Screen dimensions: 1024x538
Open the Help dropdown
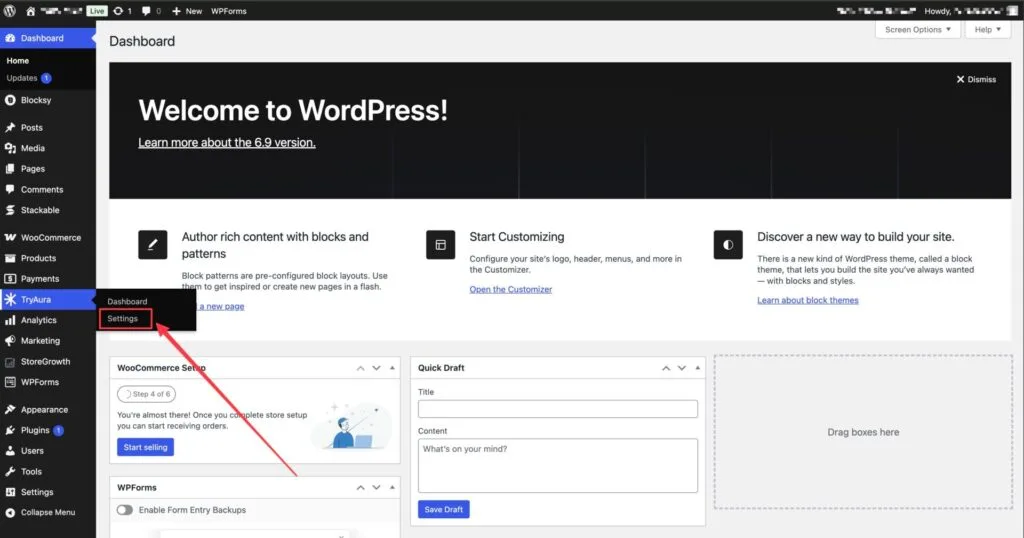[x=987, y=29]
